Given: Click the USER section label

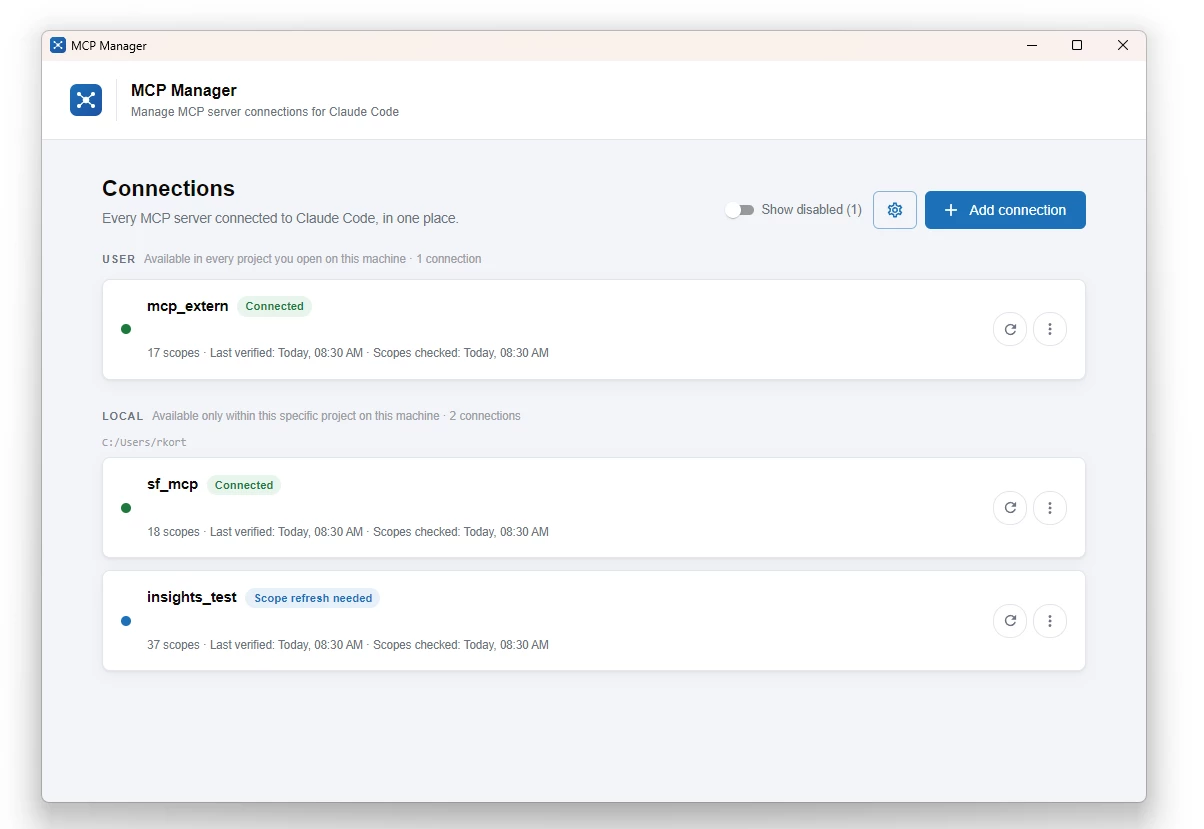Looking at the screenshot, I should (119, 259).
